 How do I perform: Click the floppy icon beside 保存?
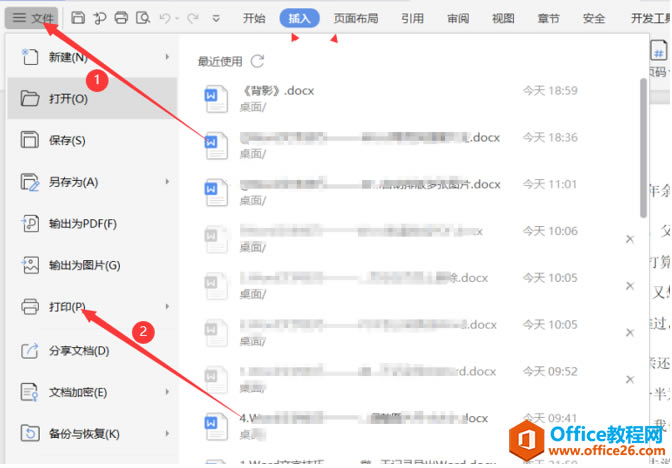coord(30,140)
